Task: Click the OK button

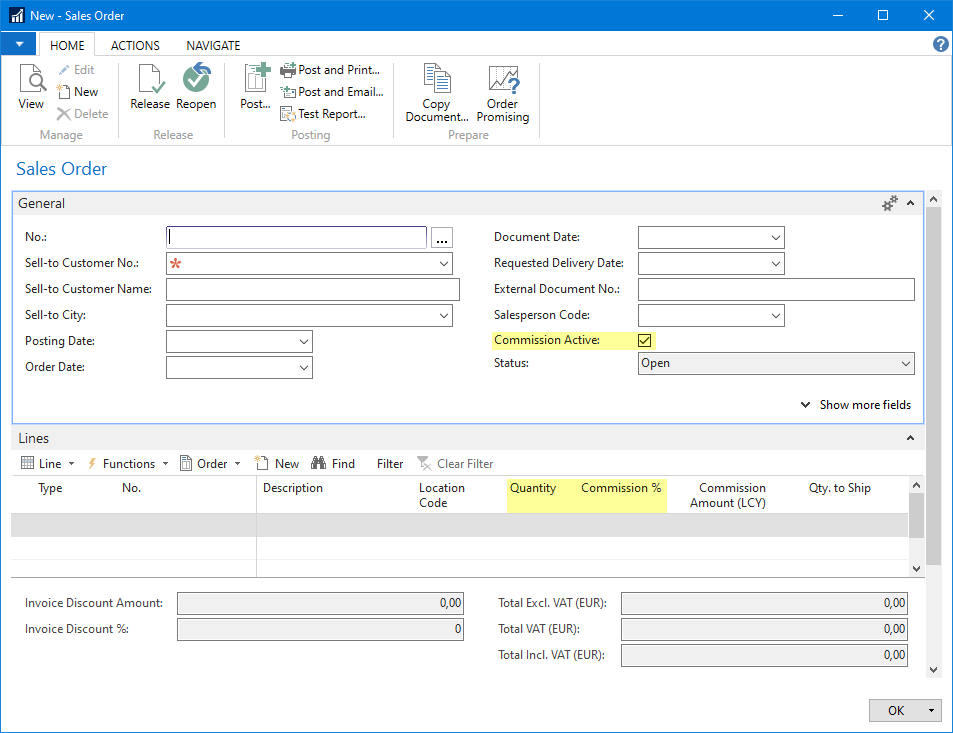Action: (x=896, y=710)
